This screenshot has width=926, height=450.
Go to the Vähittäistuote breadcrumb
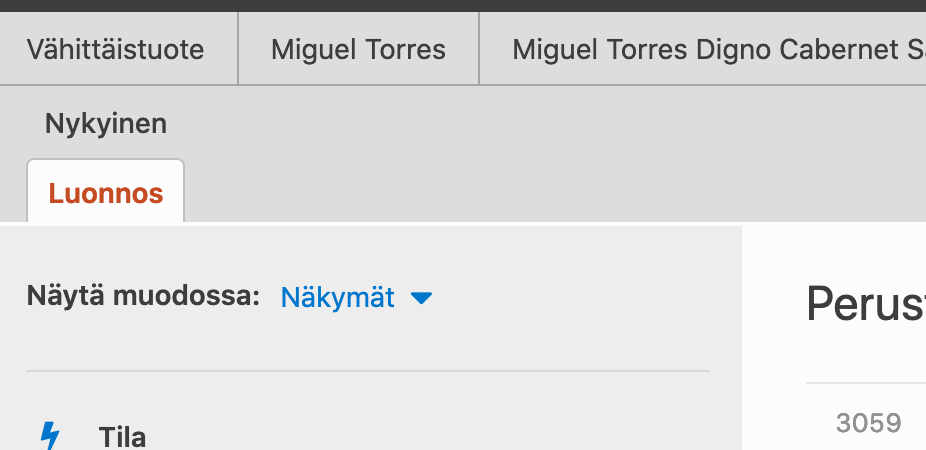coord(116,49)
